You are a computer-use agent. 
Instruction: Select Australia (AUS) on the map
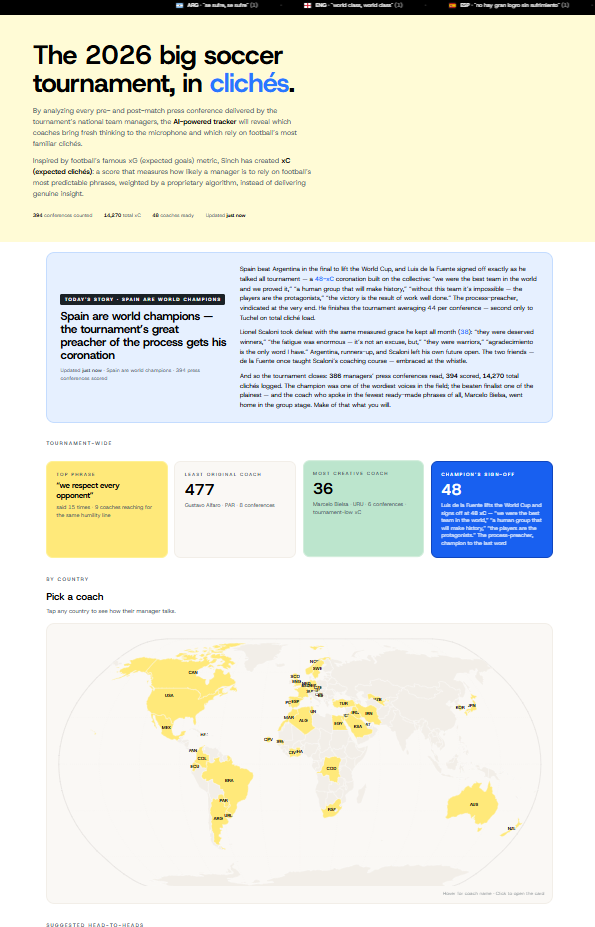(x=472, y=804)
